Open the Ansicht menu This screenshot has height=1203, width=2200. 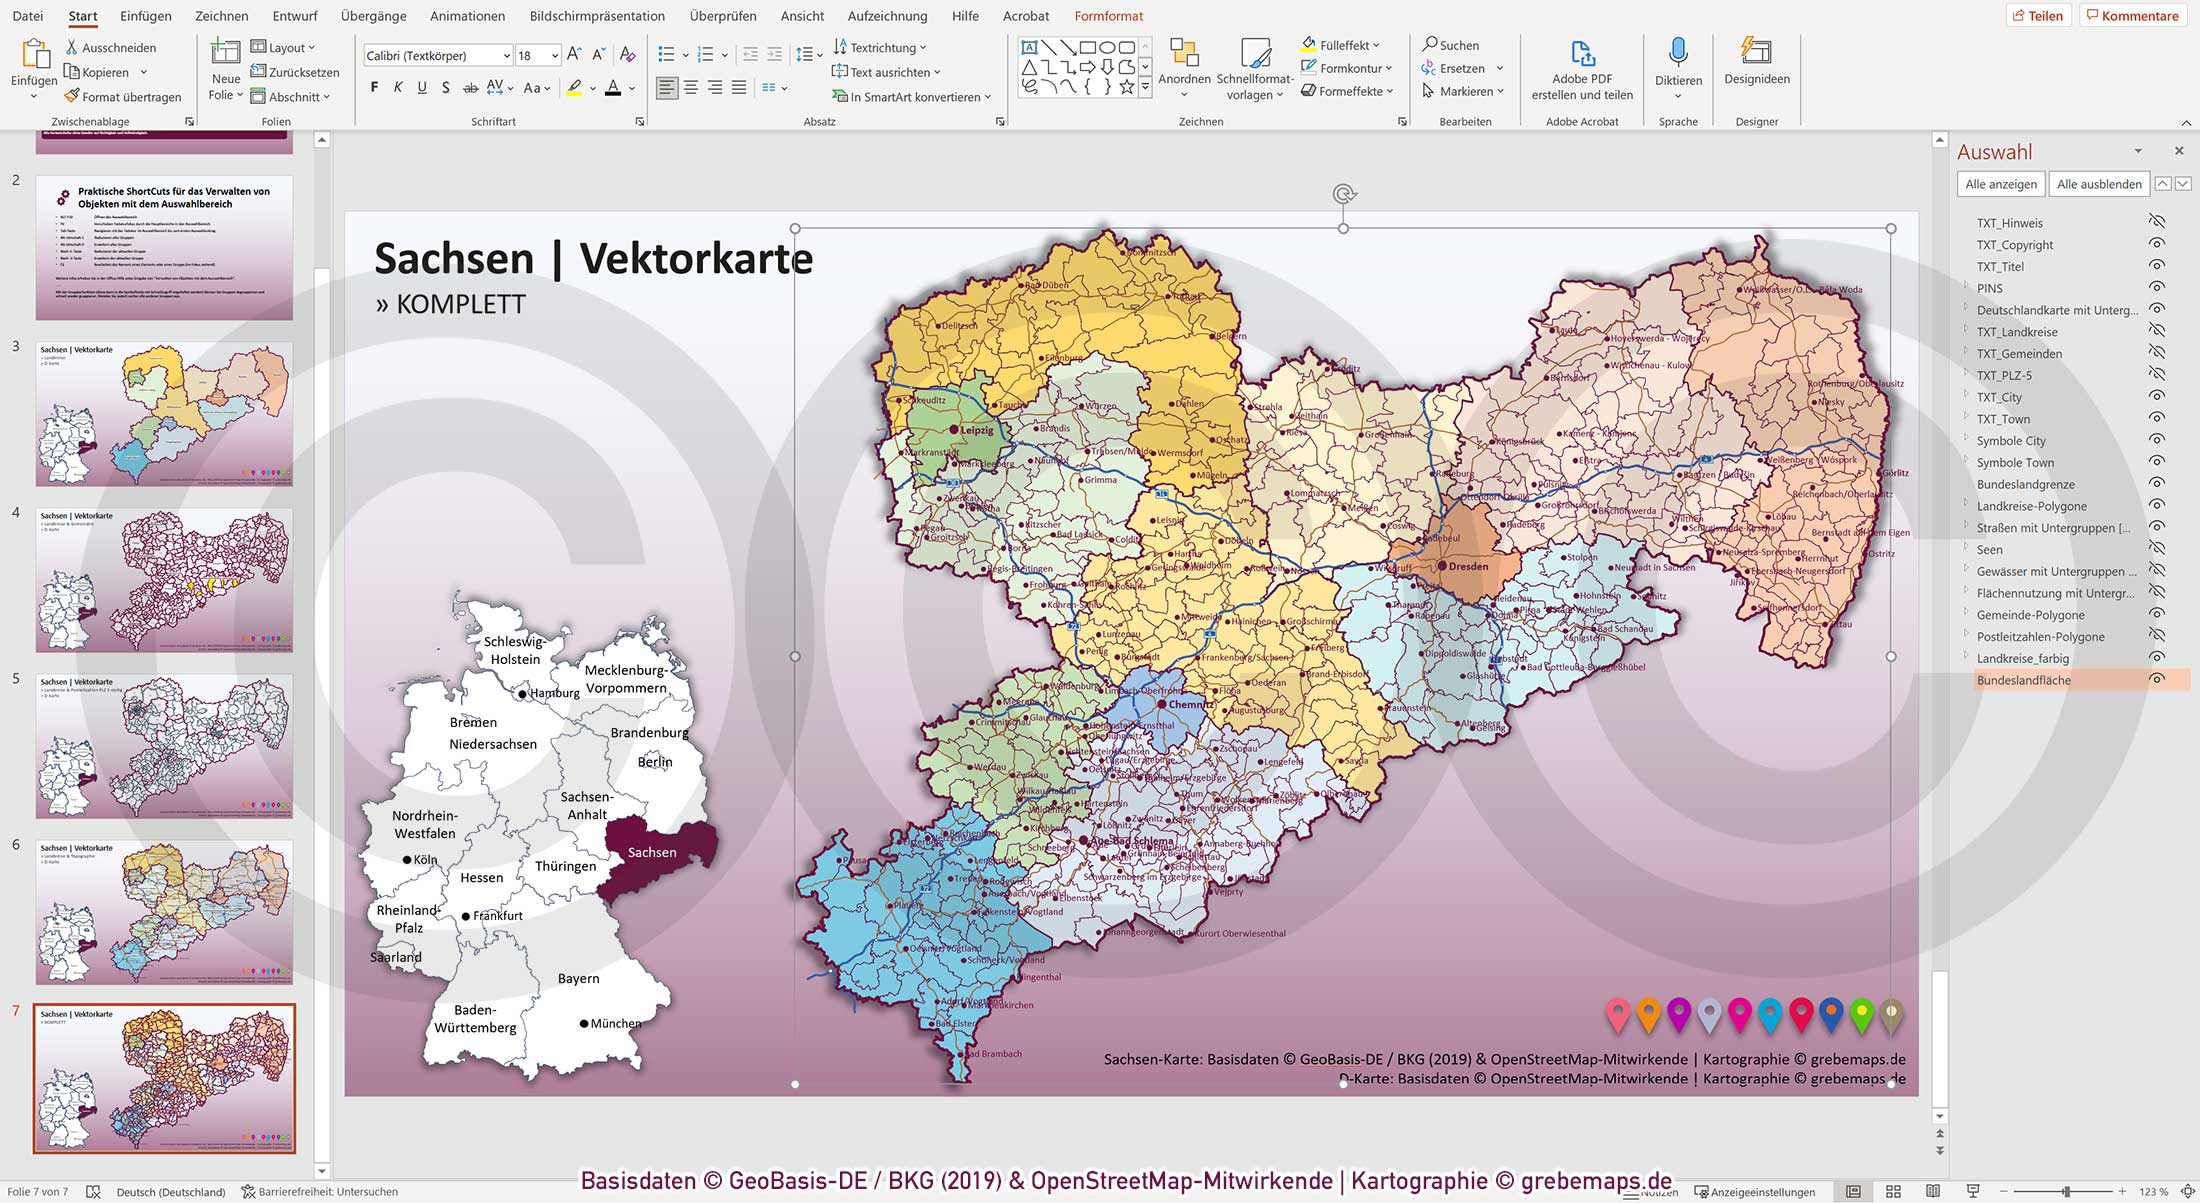pyautogui.click(x=801, y=16)
